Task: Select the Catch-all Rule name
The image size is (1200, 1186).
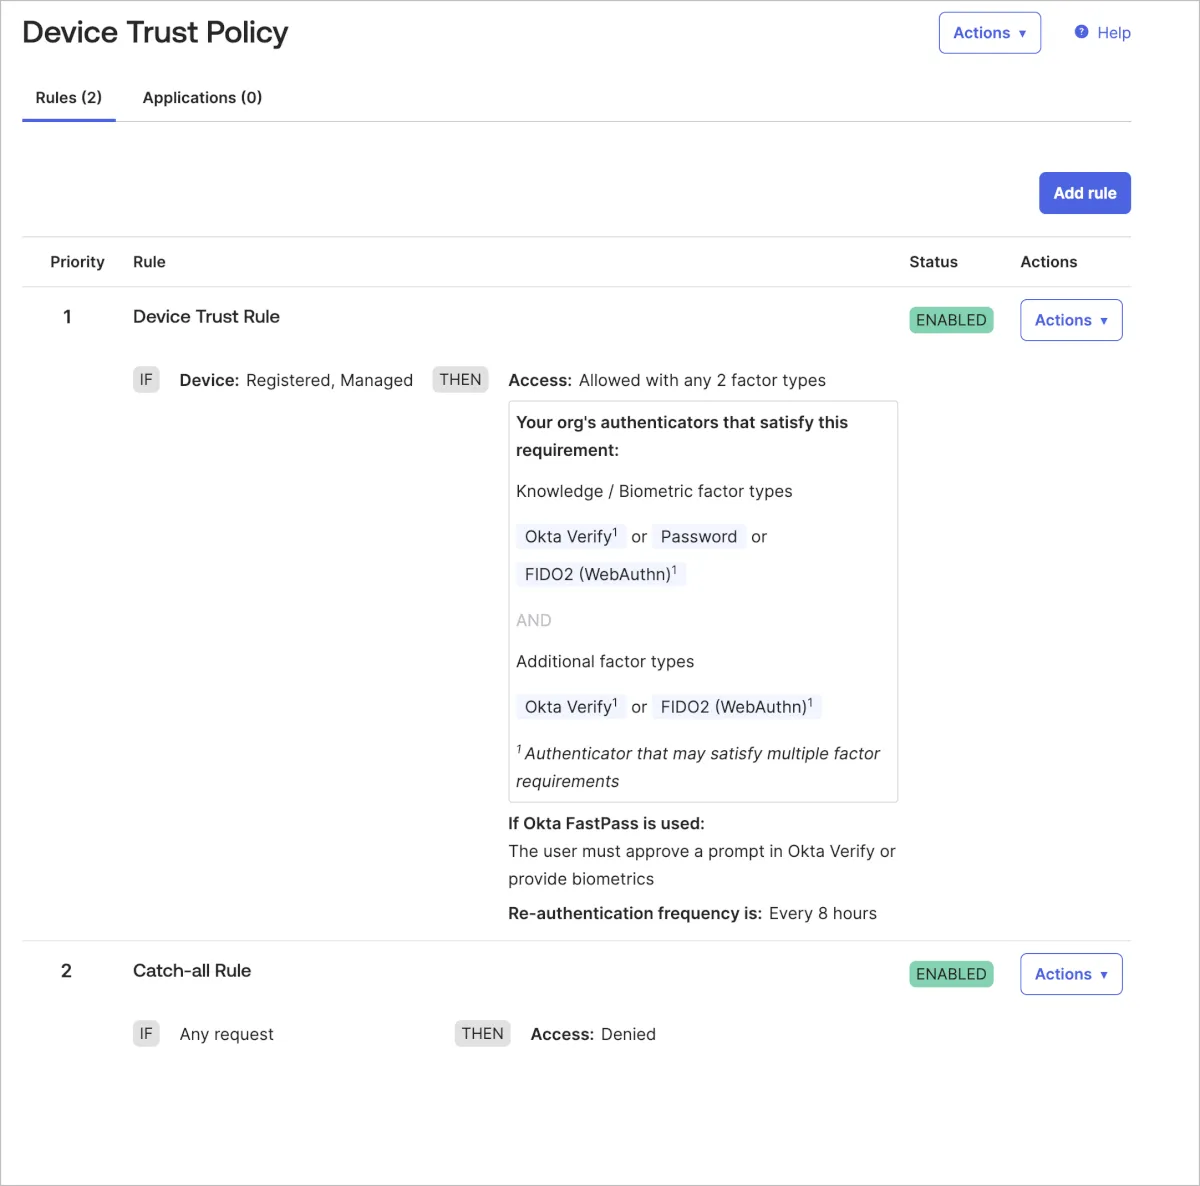Action: [192, 971]
